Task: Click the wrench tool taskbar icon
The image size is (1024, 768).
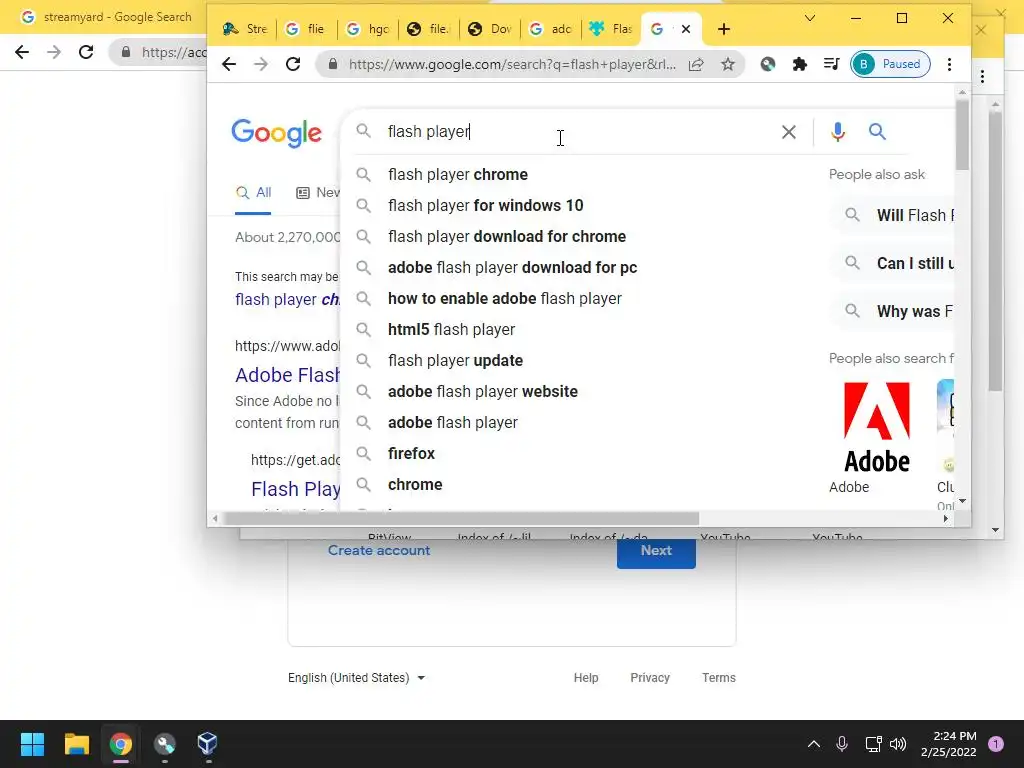Action: click(x=164, y=744)
